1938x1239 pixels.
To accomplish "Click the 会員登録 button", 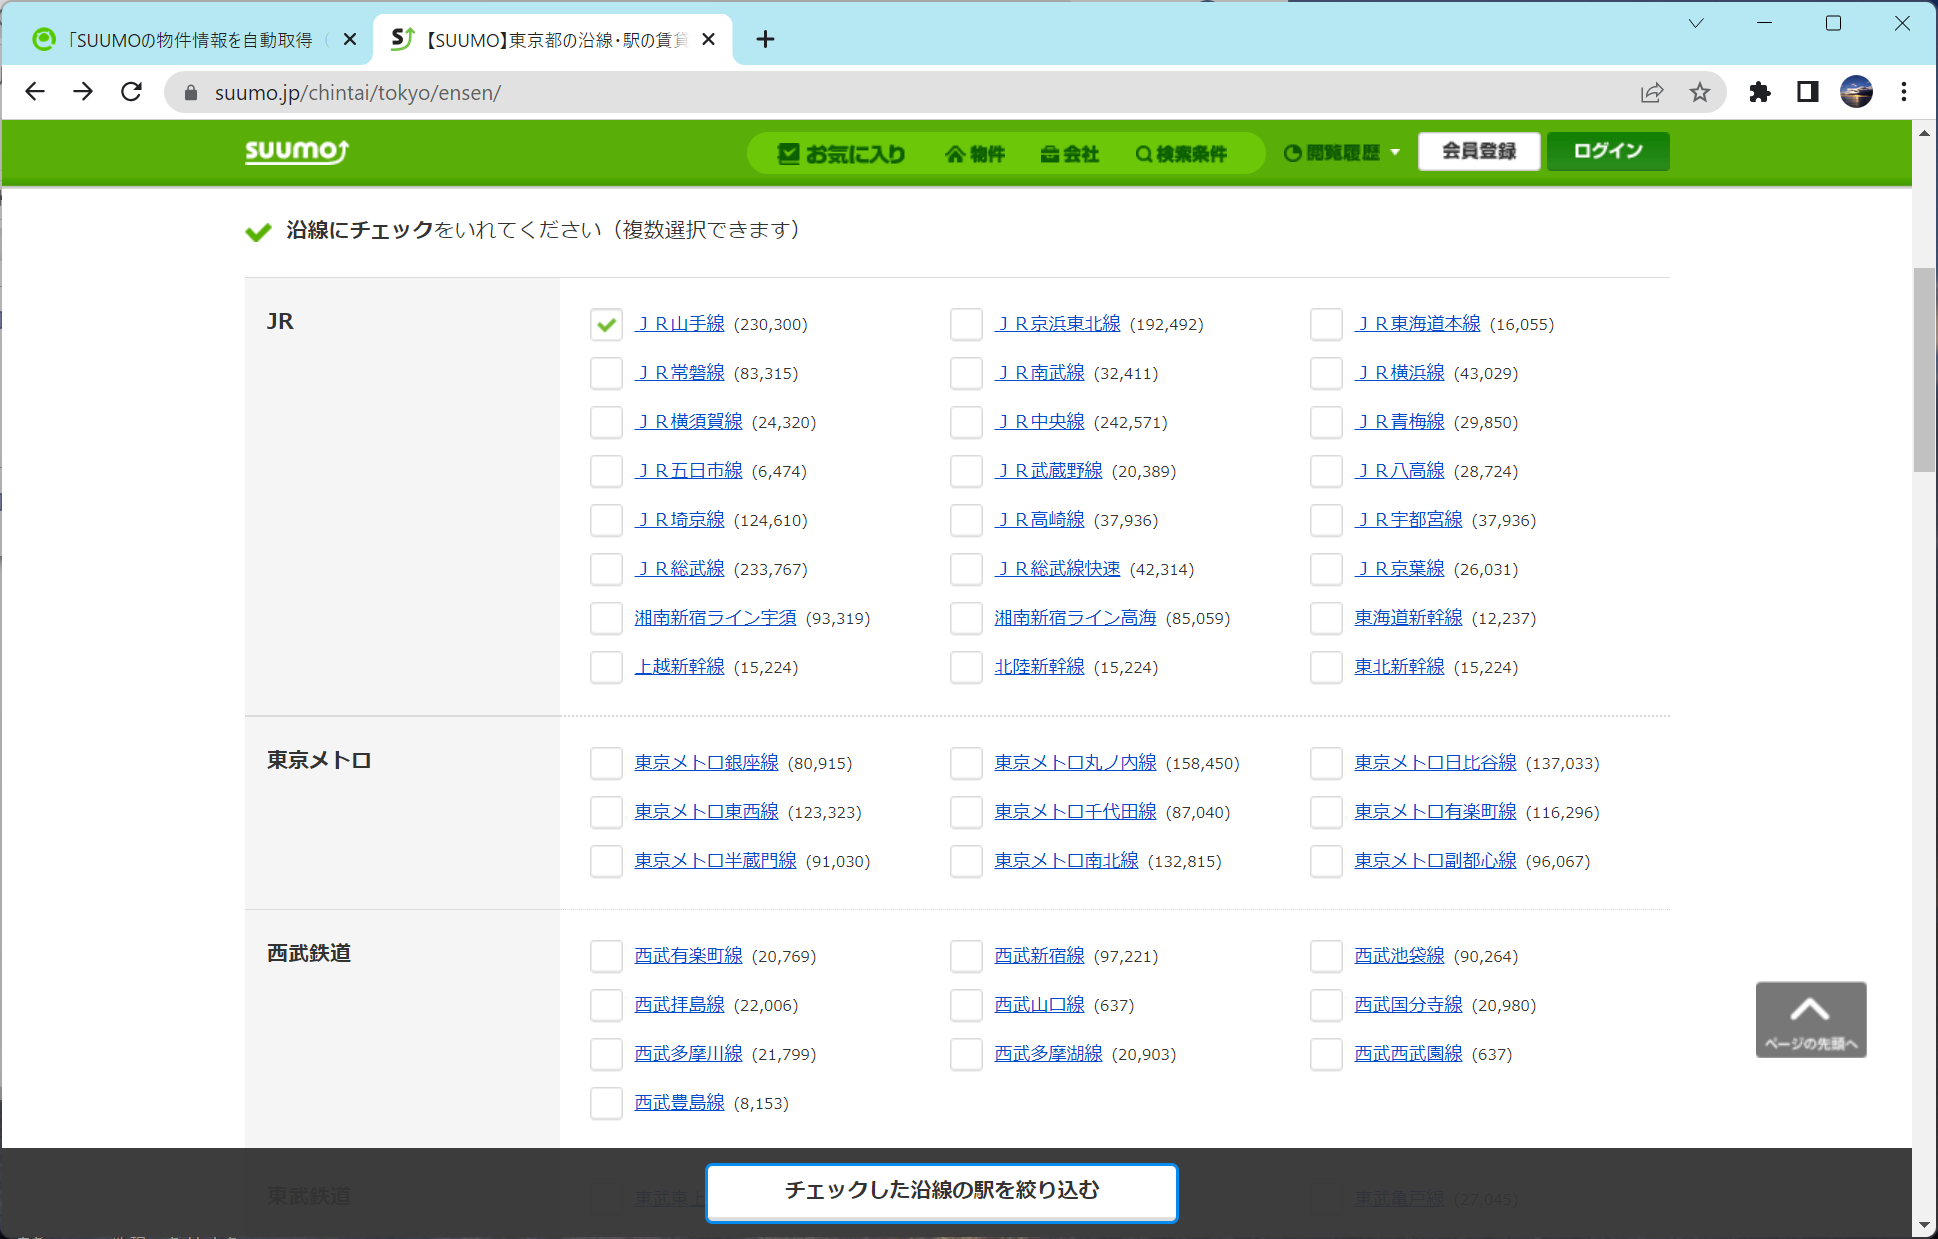I will click(x=1479, y=151).
